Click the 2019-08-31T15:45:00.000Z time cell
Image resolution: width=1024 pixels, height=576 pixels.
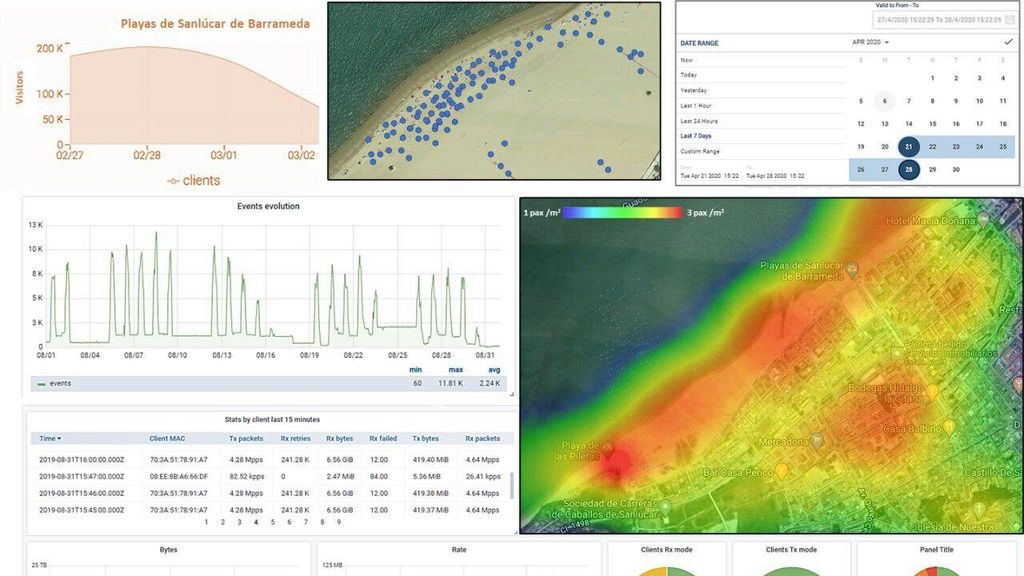(x=82, y=510)
